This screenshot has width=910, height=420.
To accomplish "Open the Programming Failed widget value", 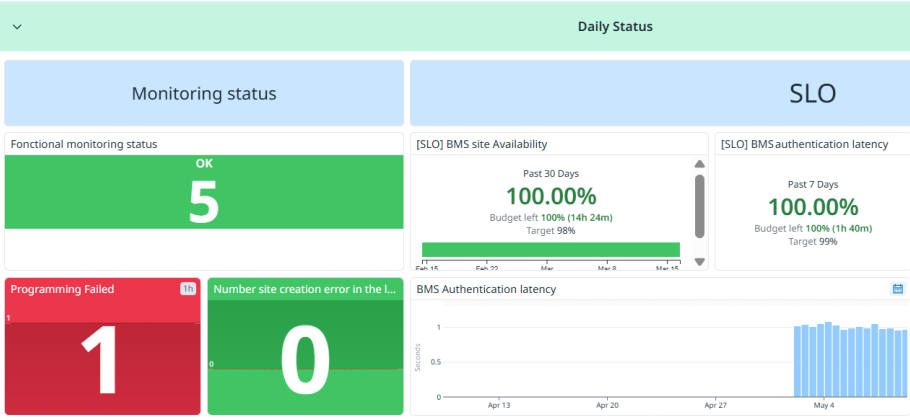I will (x=103, y=357).
